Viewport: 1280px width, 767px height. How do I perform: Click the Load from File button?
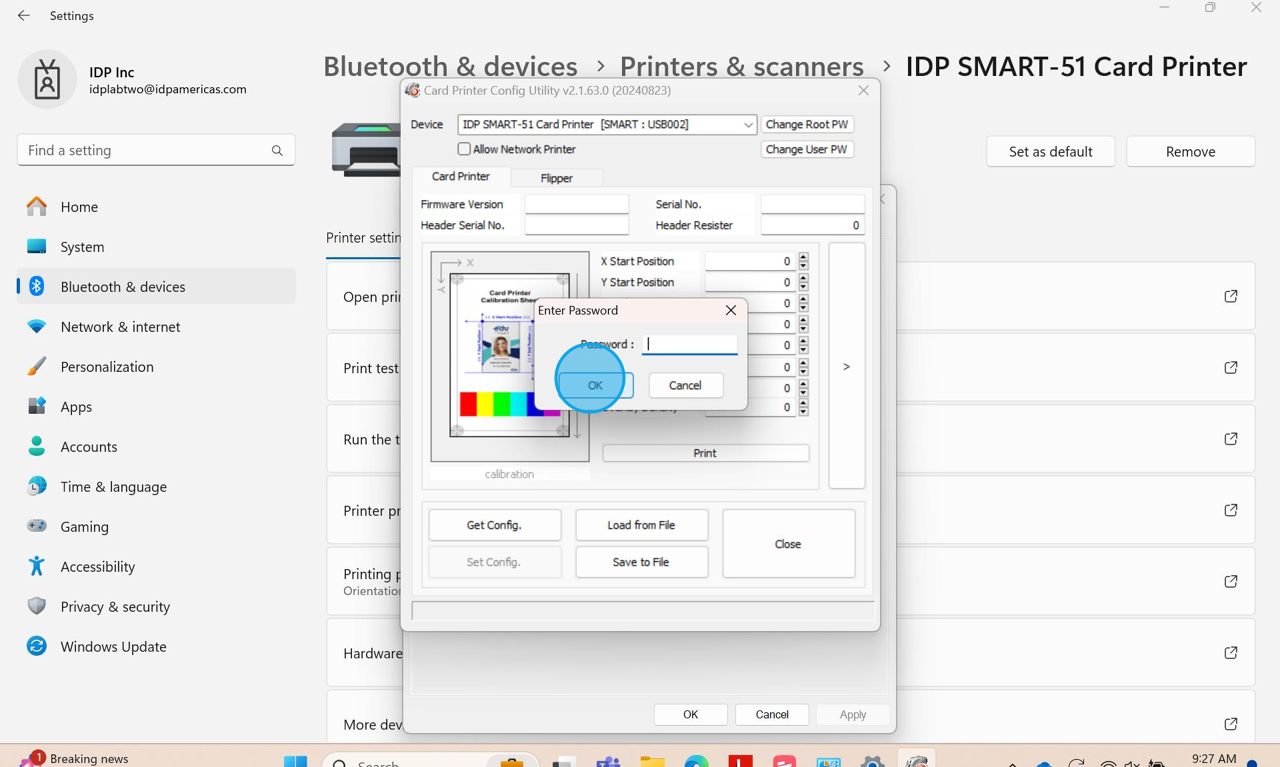[x=641, y=525]
